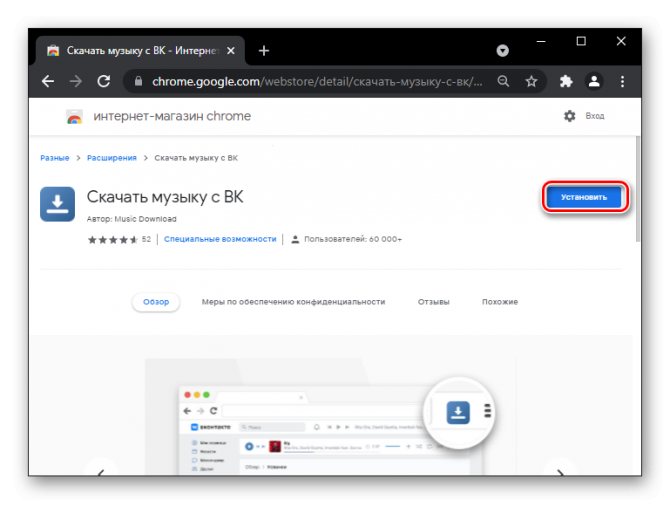
Task: Click 'Автор: Music Download' text
Action: pos(132,219)
